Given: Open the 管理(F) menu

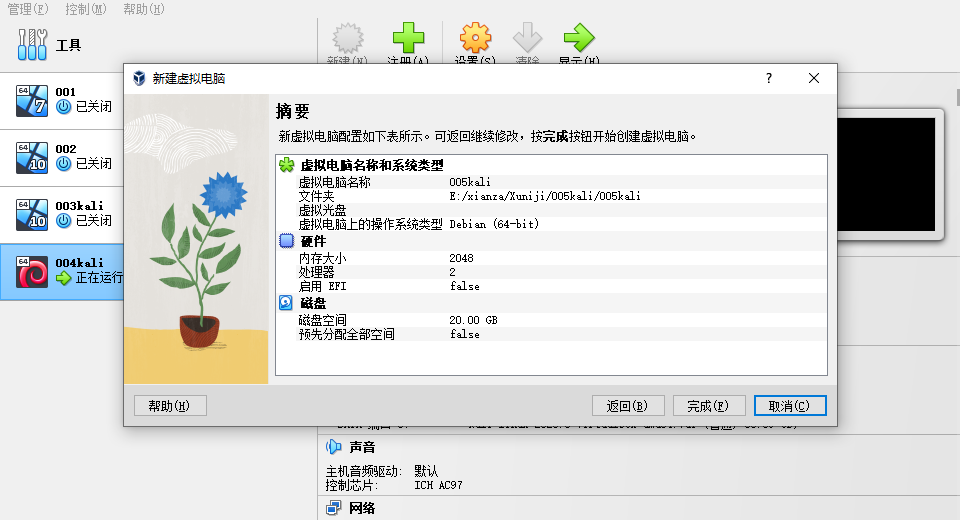Looking at the screenshot, I should click(28, 9).
